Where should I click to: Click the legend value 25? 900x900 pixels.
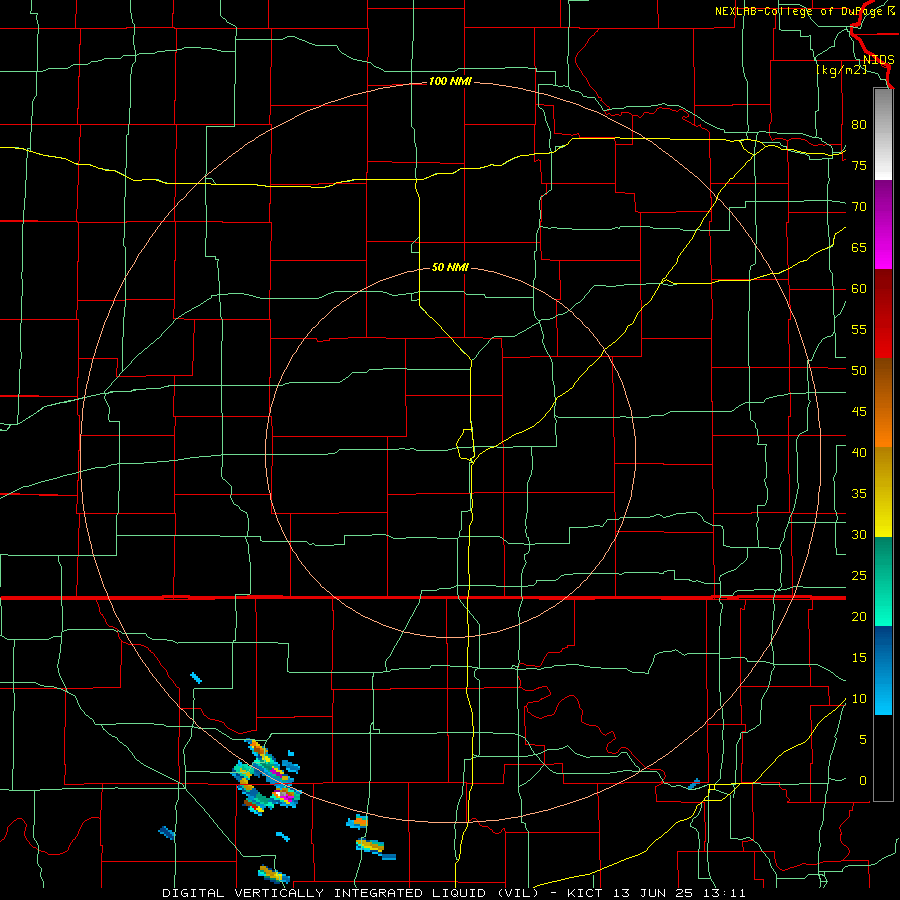click(x=859, y=576)
